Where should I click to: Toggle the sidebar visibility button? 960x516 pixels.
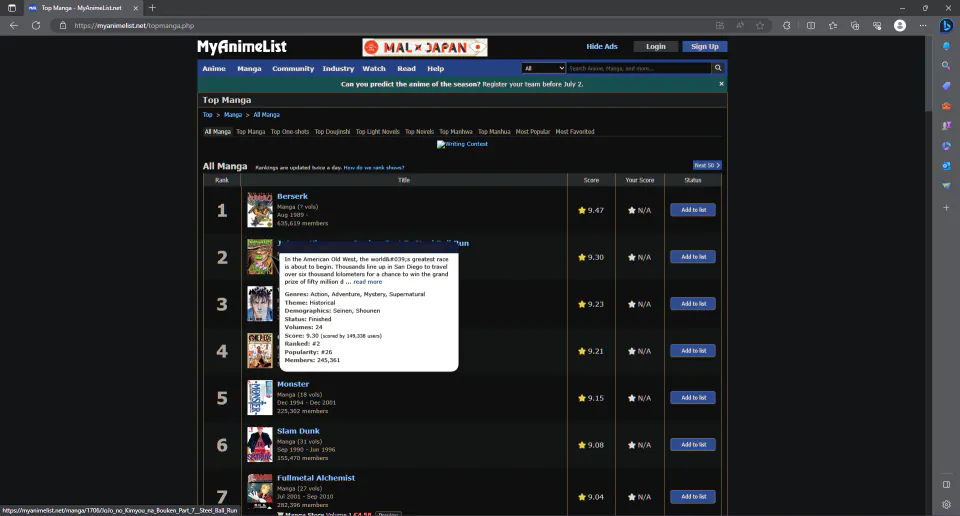coord(946,484)
